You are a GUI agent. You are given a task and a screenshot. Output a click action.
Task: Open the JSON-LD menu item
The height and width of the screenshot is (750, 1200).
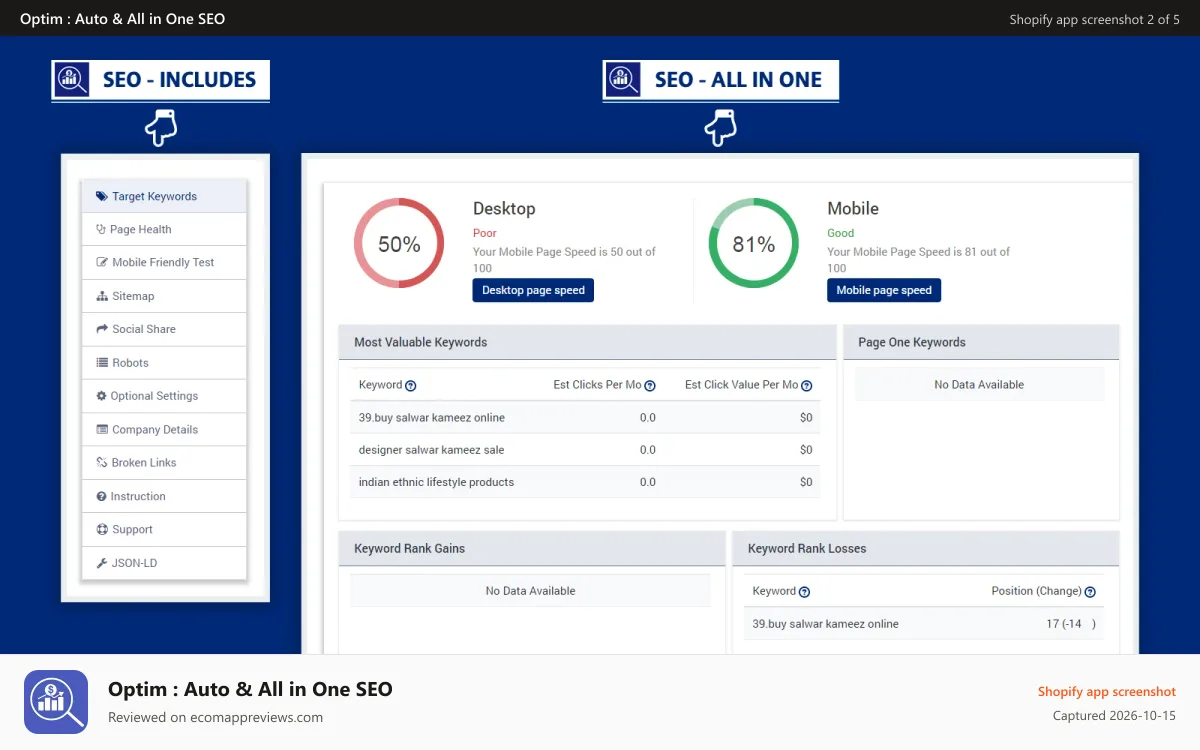tap(164, 563)
